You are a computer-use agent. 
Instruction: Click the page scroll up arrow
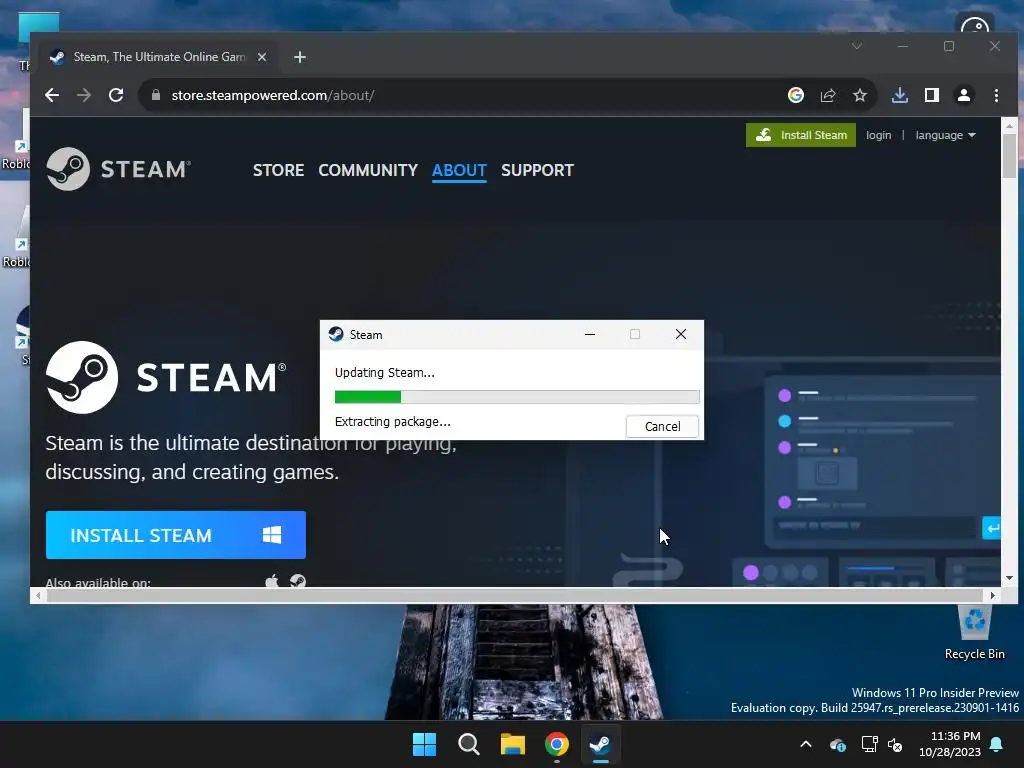click(x=1010, y=125)
